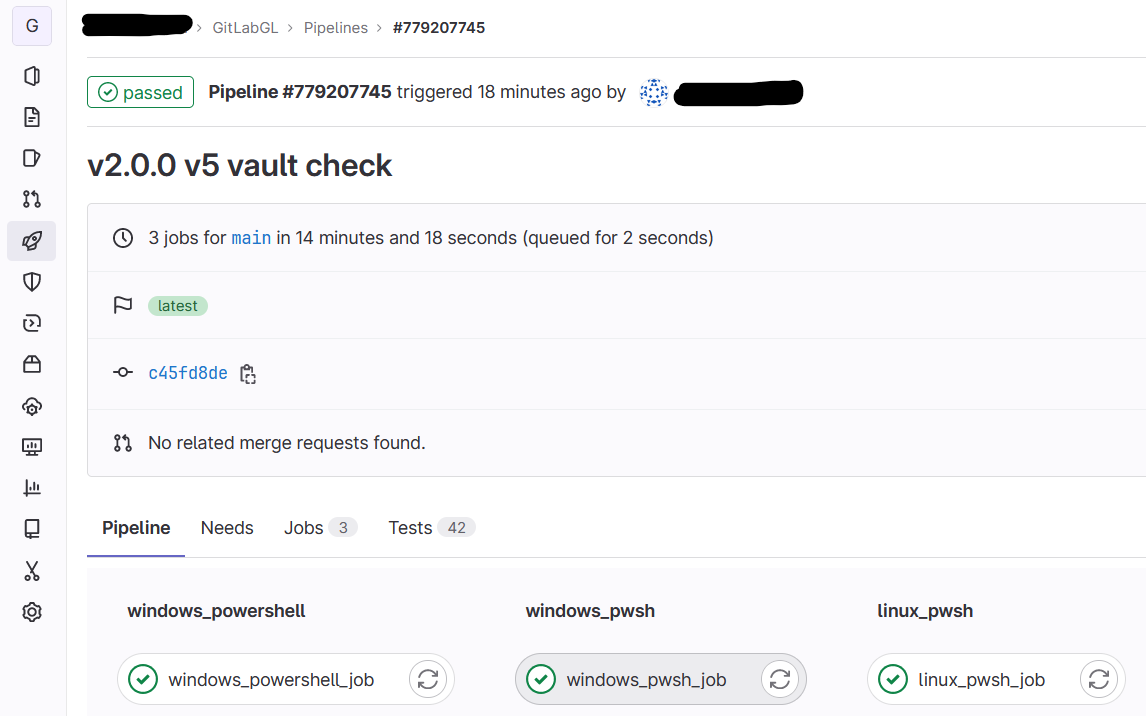Image resolution: width=1146 pixels, height=716 pixels.
Task: Copy commit SHA clipboard icon
Action: pos(248,373)
